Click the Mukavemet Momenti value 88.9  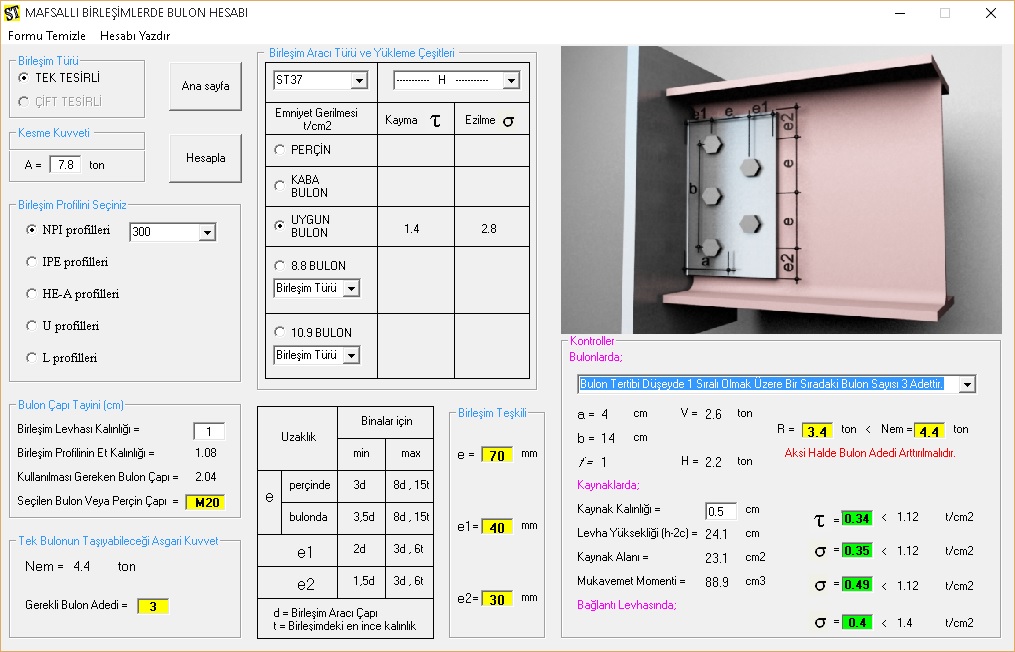(717, 582)
